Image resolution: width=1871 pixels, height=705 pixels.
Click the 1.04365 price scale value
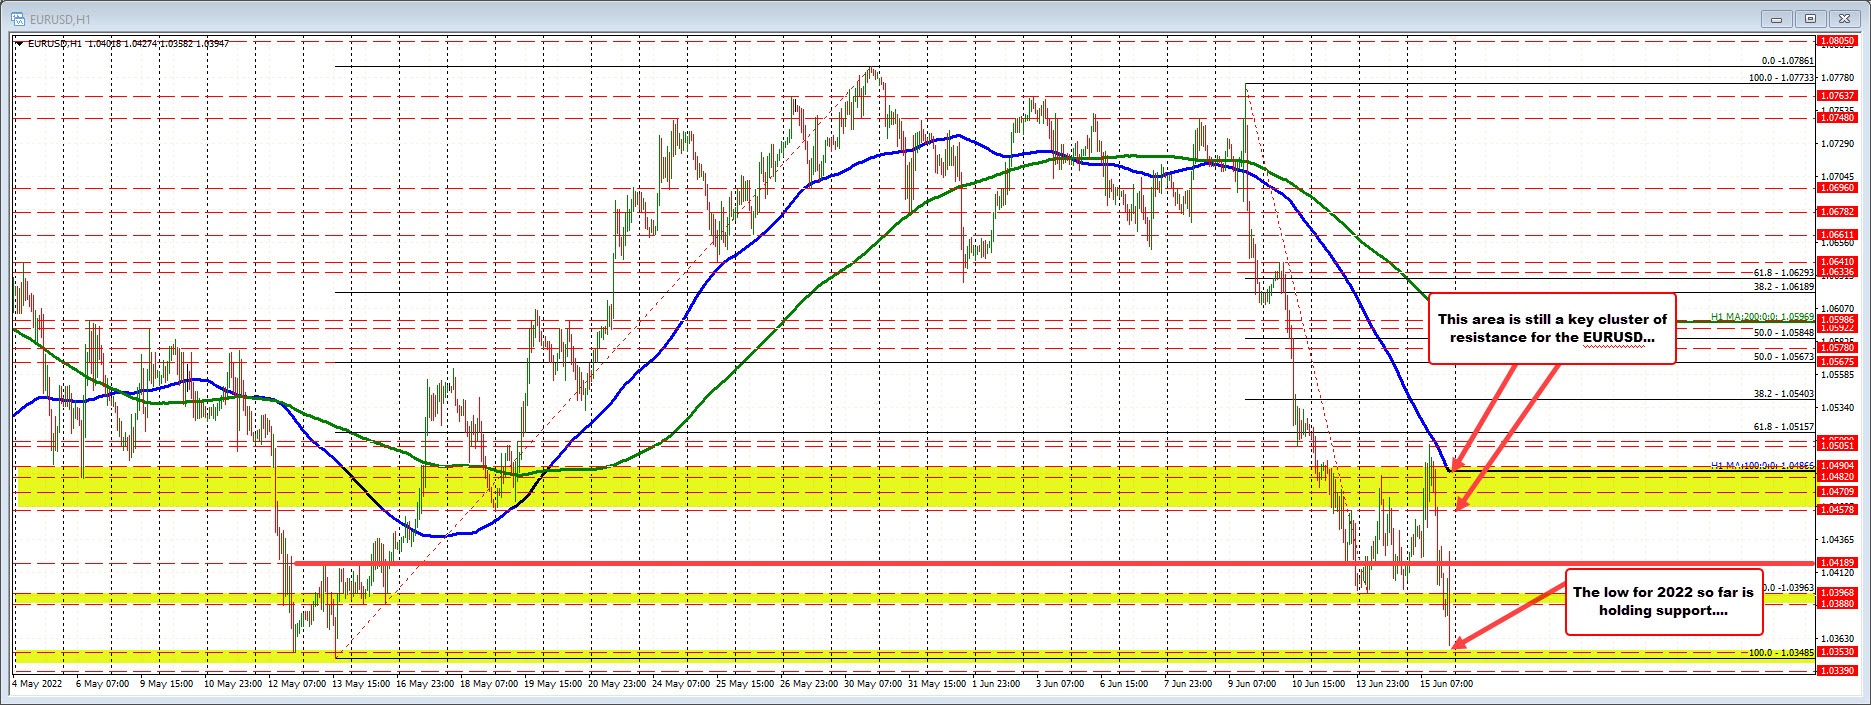1838,540
